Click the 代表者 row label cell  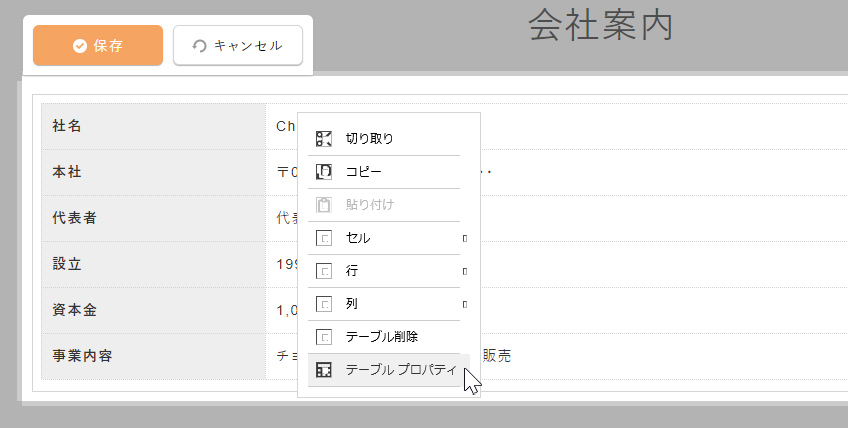tap(153, 219)
